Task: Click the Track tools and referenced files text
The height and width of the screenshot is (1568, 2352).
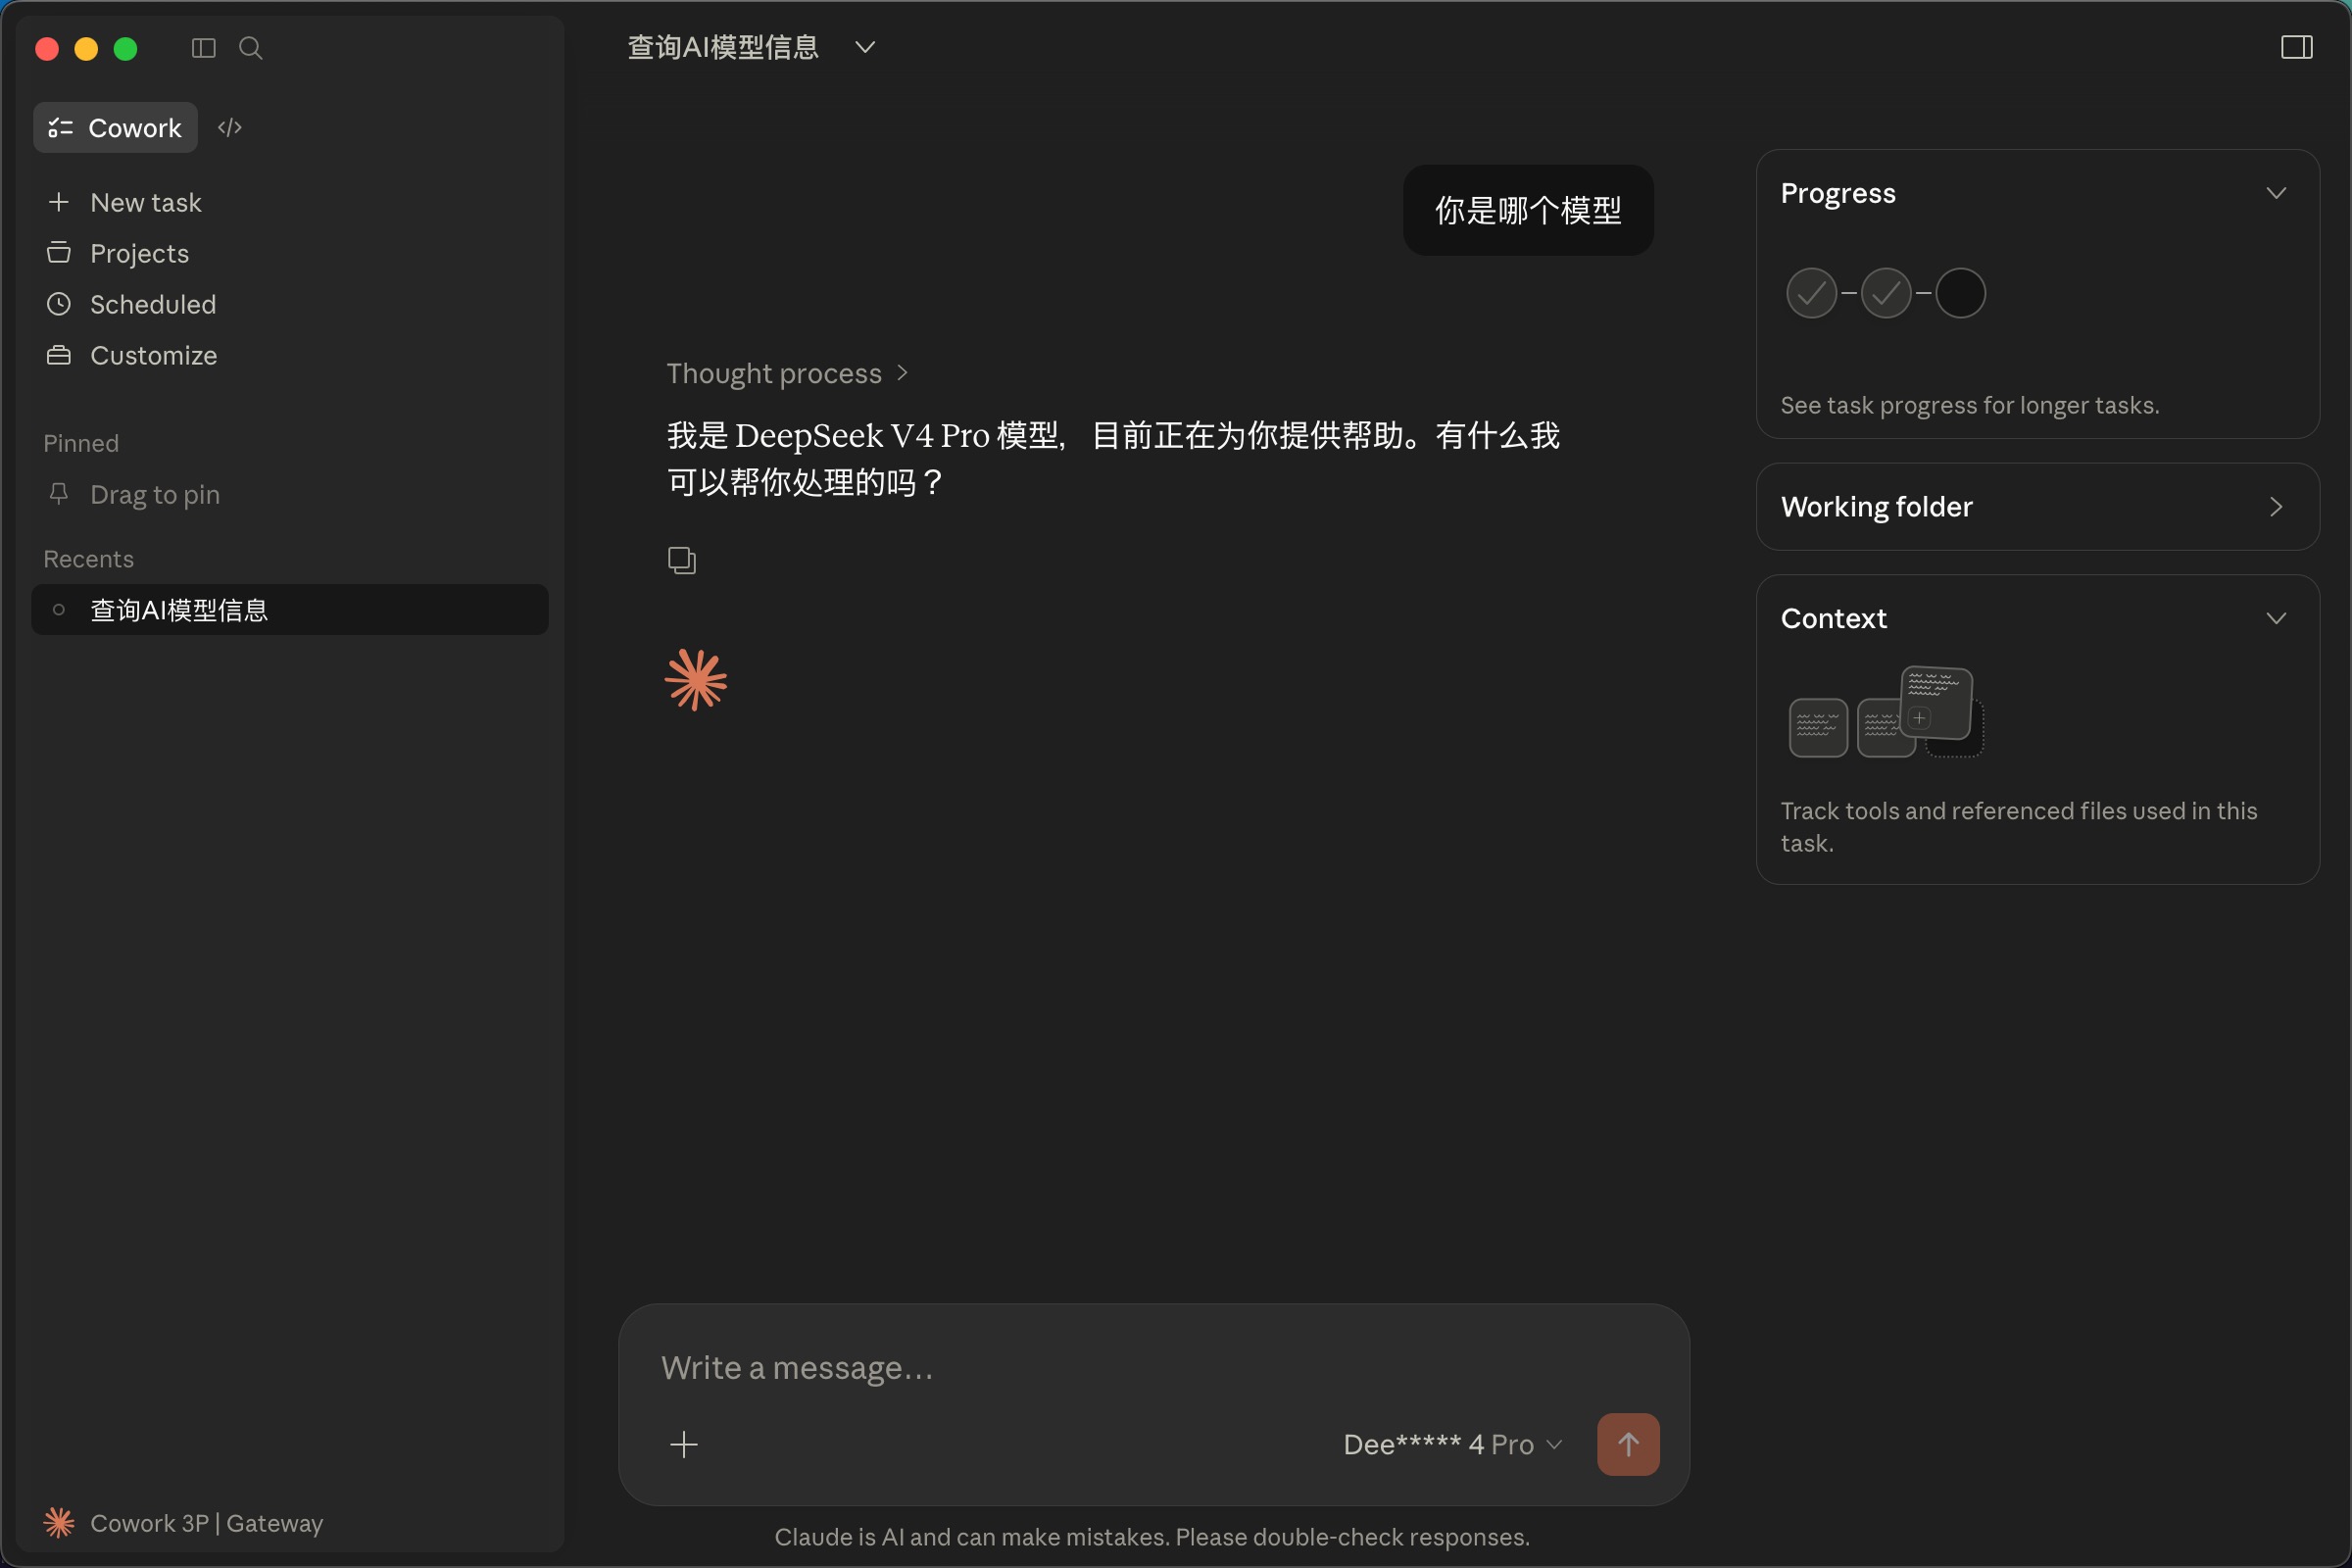Action: point(2019,826)
